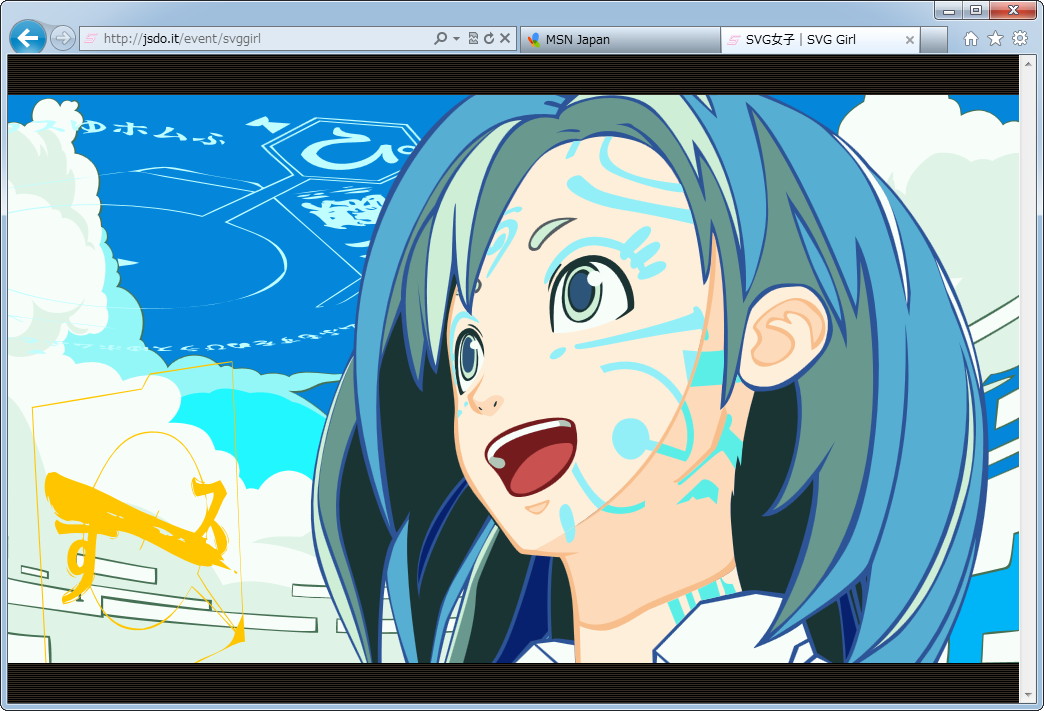Open the Home page
Viewport: 1044px width, 711px height.
pyautogui.click(x=970, y=39)
